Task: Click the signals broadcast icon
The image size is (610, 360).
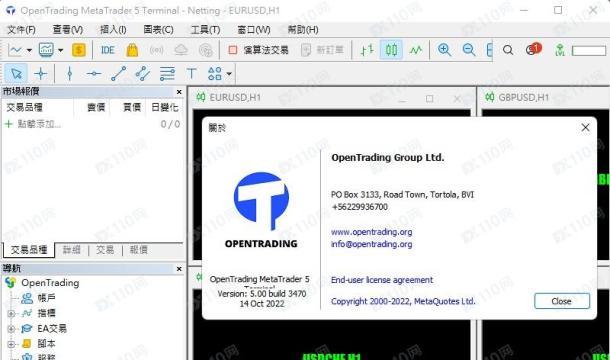Action: [156, 50]
